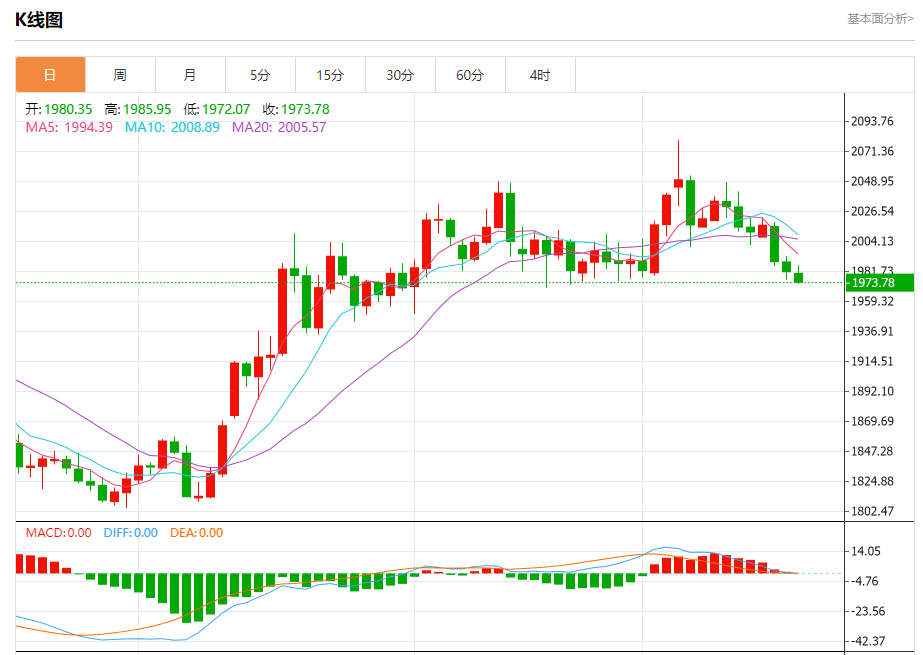Click the DIFF:0.00 indicator label
923x655 pixels.
(131, 533)
